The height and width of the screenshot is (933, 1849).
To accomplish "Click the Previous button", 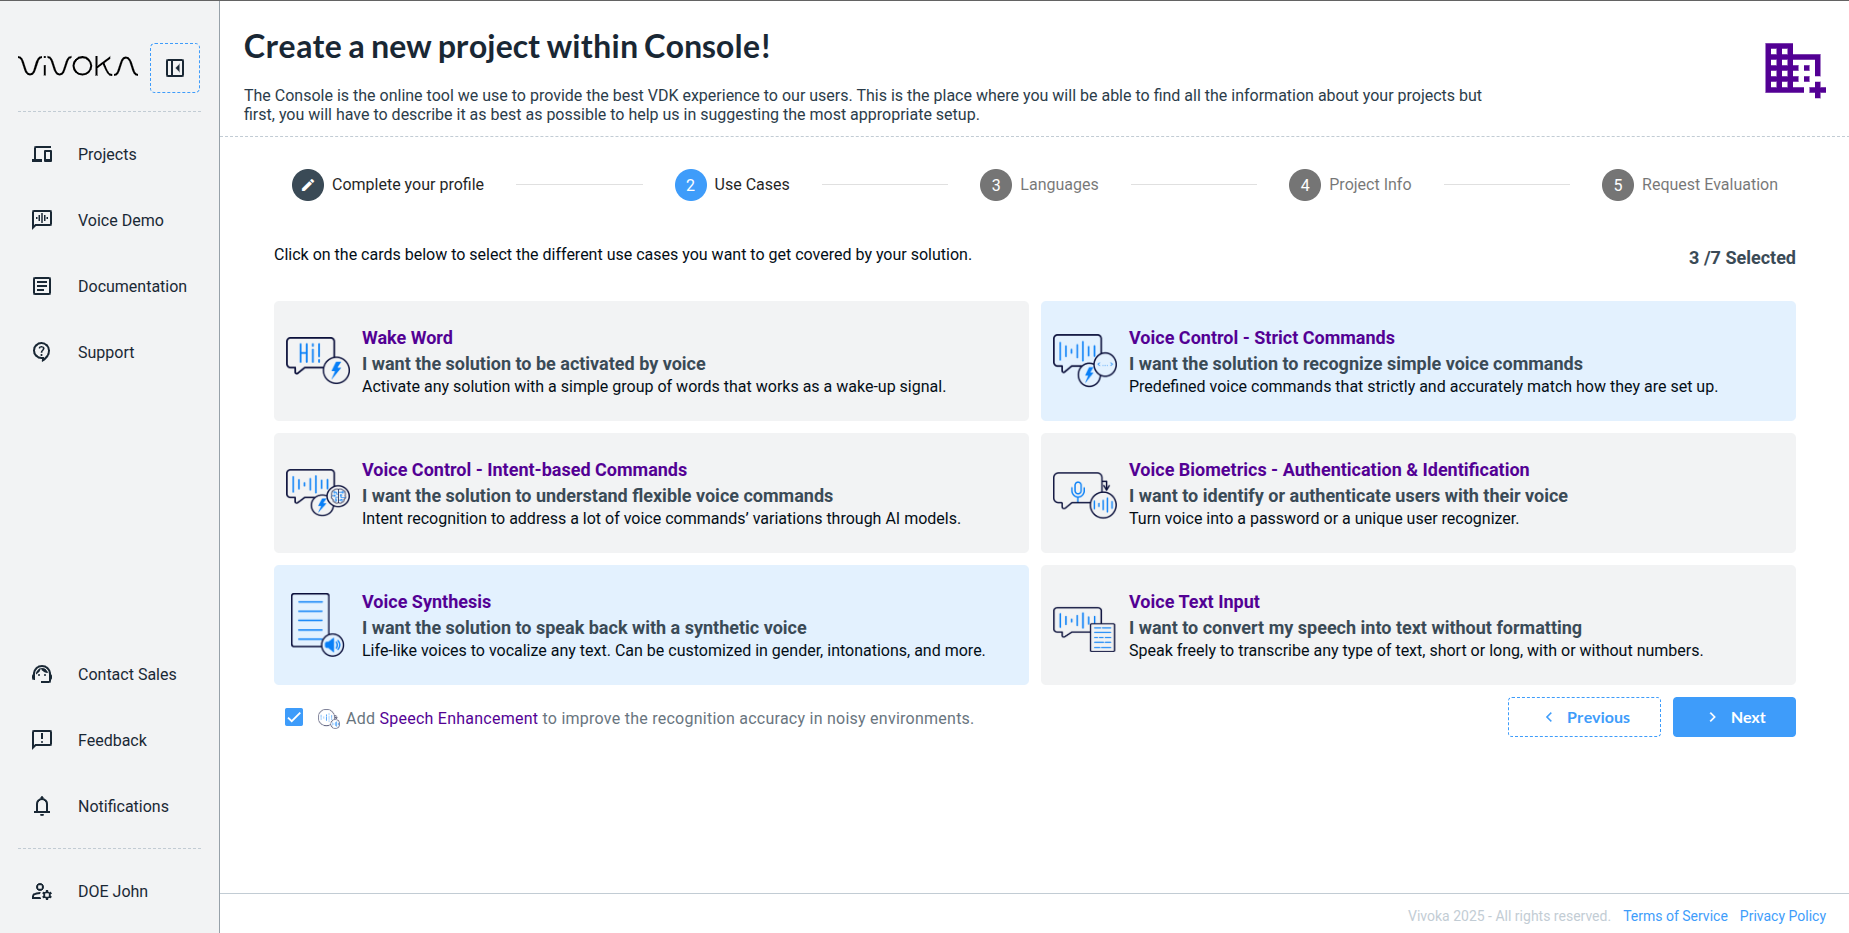I will point(1584,717).
